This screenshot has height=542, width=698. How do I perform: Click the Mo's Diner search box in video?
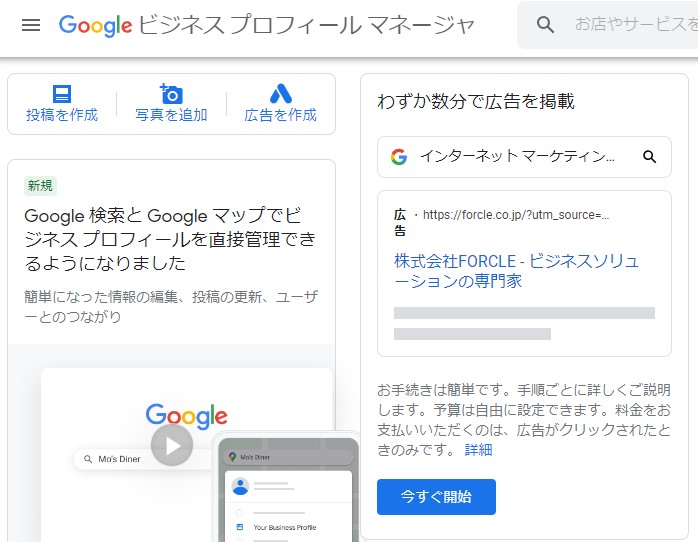pyautogui.click(x=142, y=459)
